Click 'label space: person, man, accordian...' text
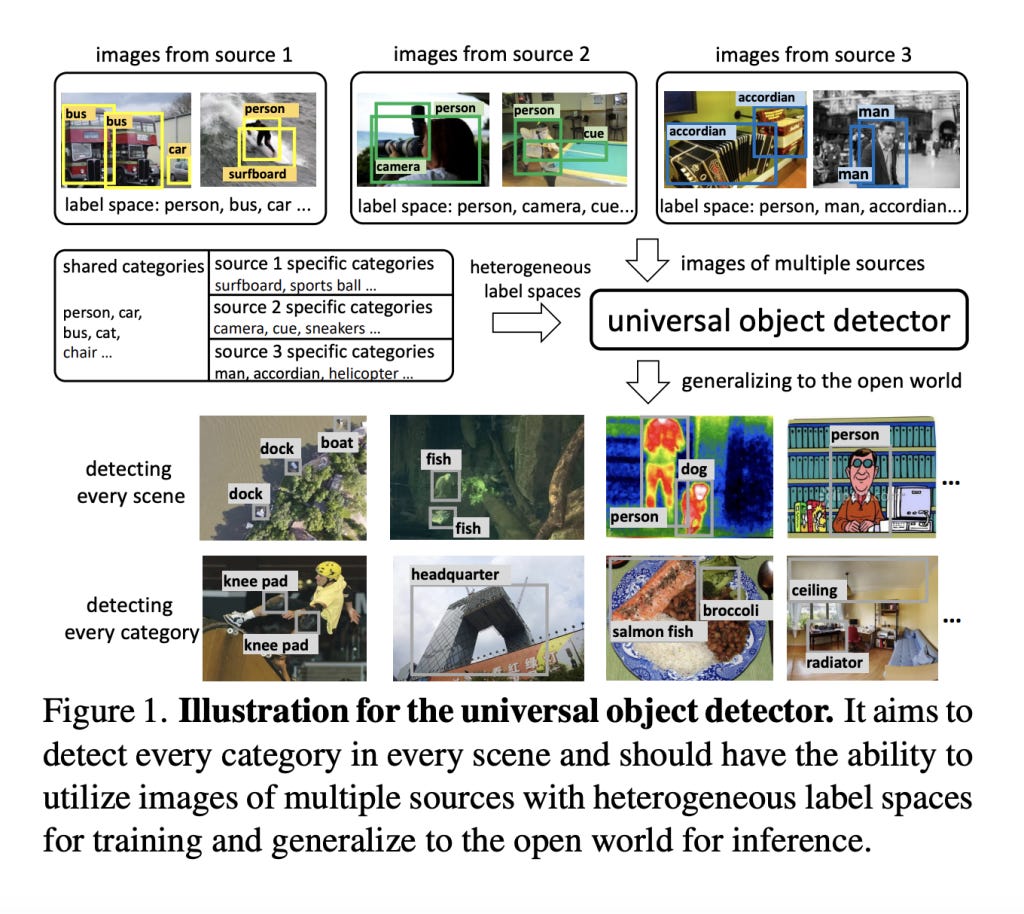 tap(811, 206)
